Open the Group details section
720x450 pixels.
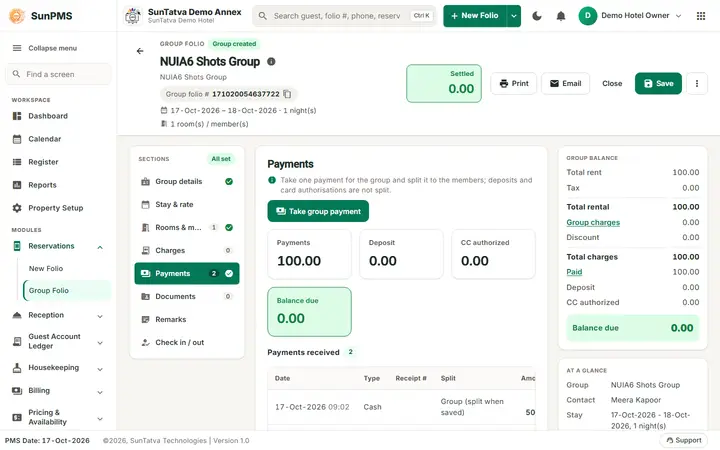pos(187,182)
